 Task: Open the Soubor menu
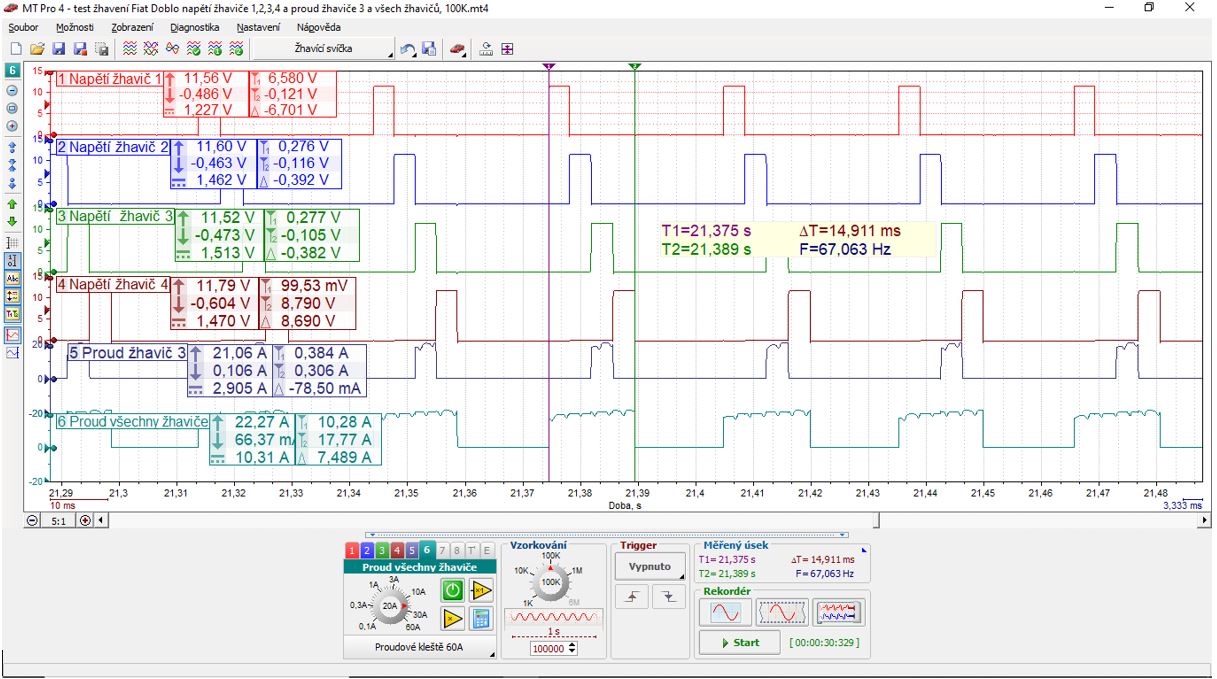23,27
